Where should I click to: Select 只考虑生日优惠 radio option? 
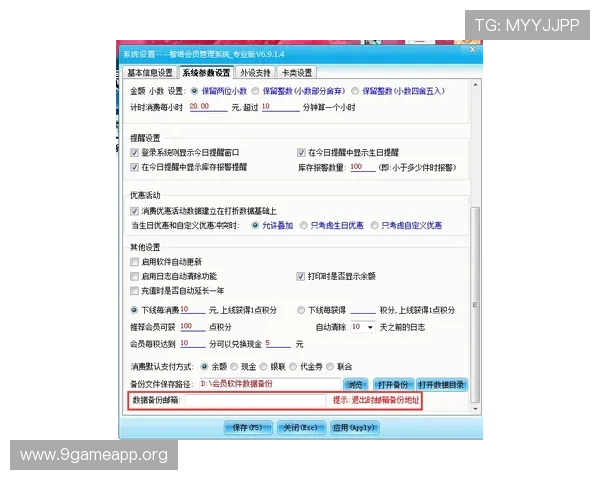coord(303,225)
